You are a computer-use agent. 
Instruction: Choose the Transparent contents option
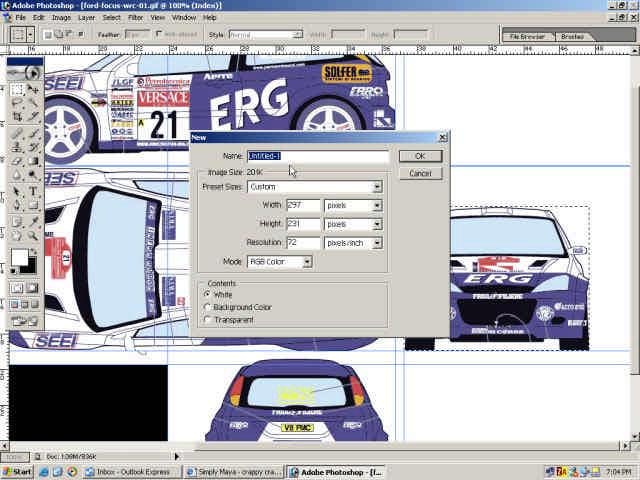(207, 320)
